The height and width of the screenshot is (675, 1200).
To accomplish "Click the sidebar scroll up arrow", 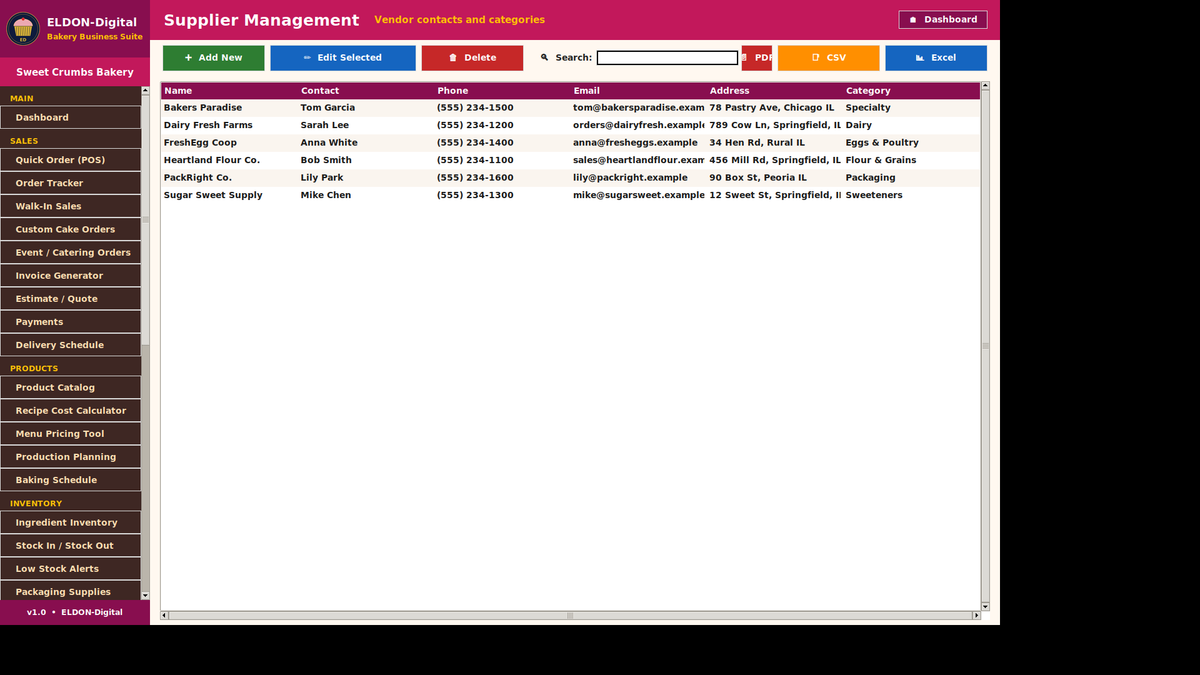I will point(145,93).
